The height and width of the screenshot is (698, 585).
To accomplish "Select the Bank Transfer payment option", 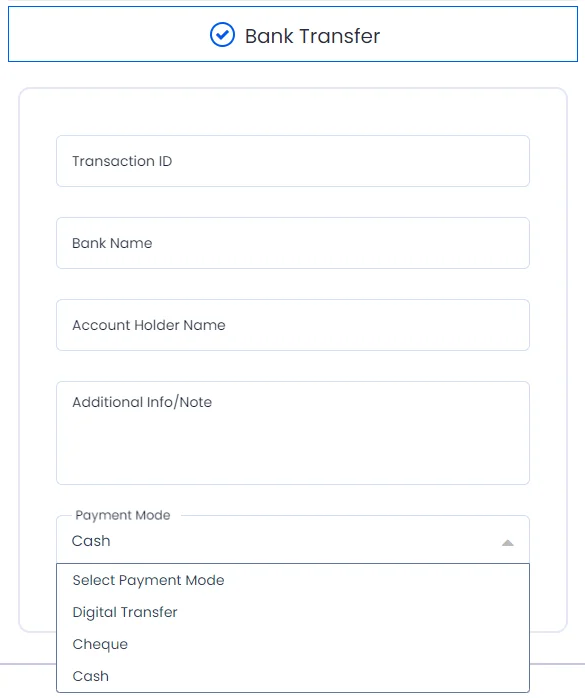I will 293,34.
